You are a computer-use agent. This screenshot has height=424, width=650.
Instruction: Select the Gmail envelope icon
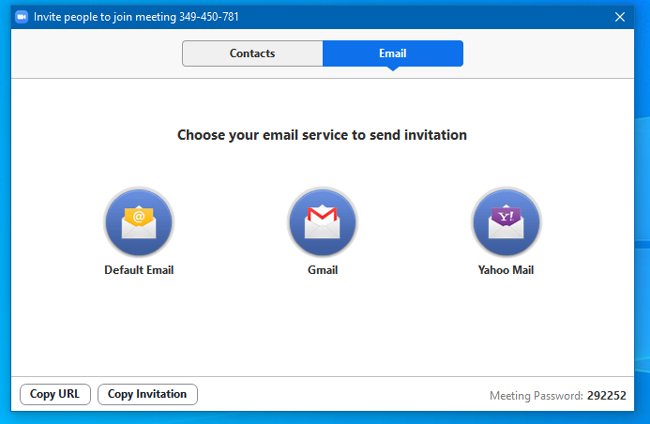point(323,222)
